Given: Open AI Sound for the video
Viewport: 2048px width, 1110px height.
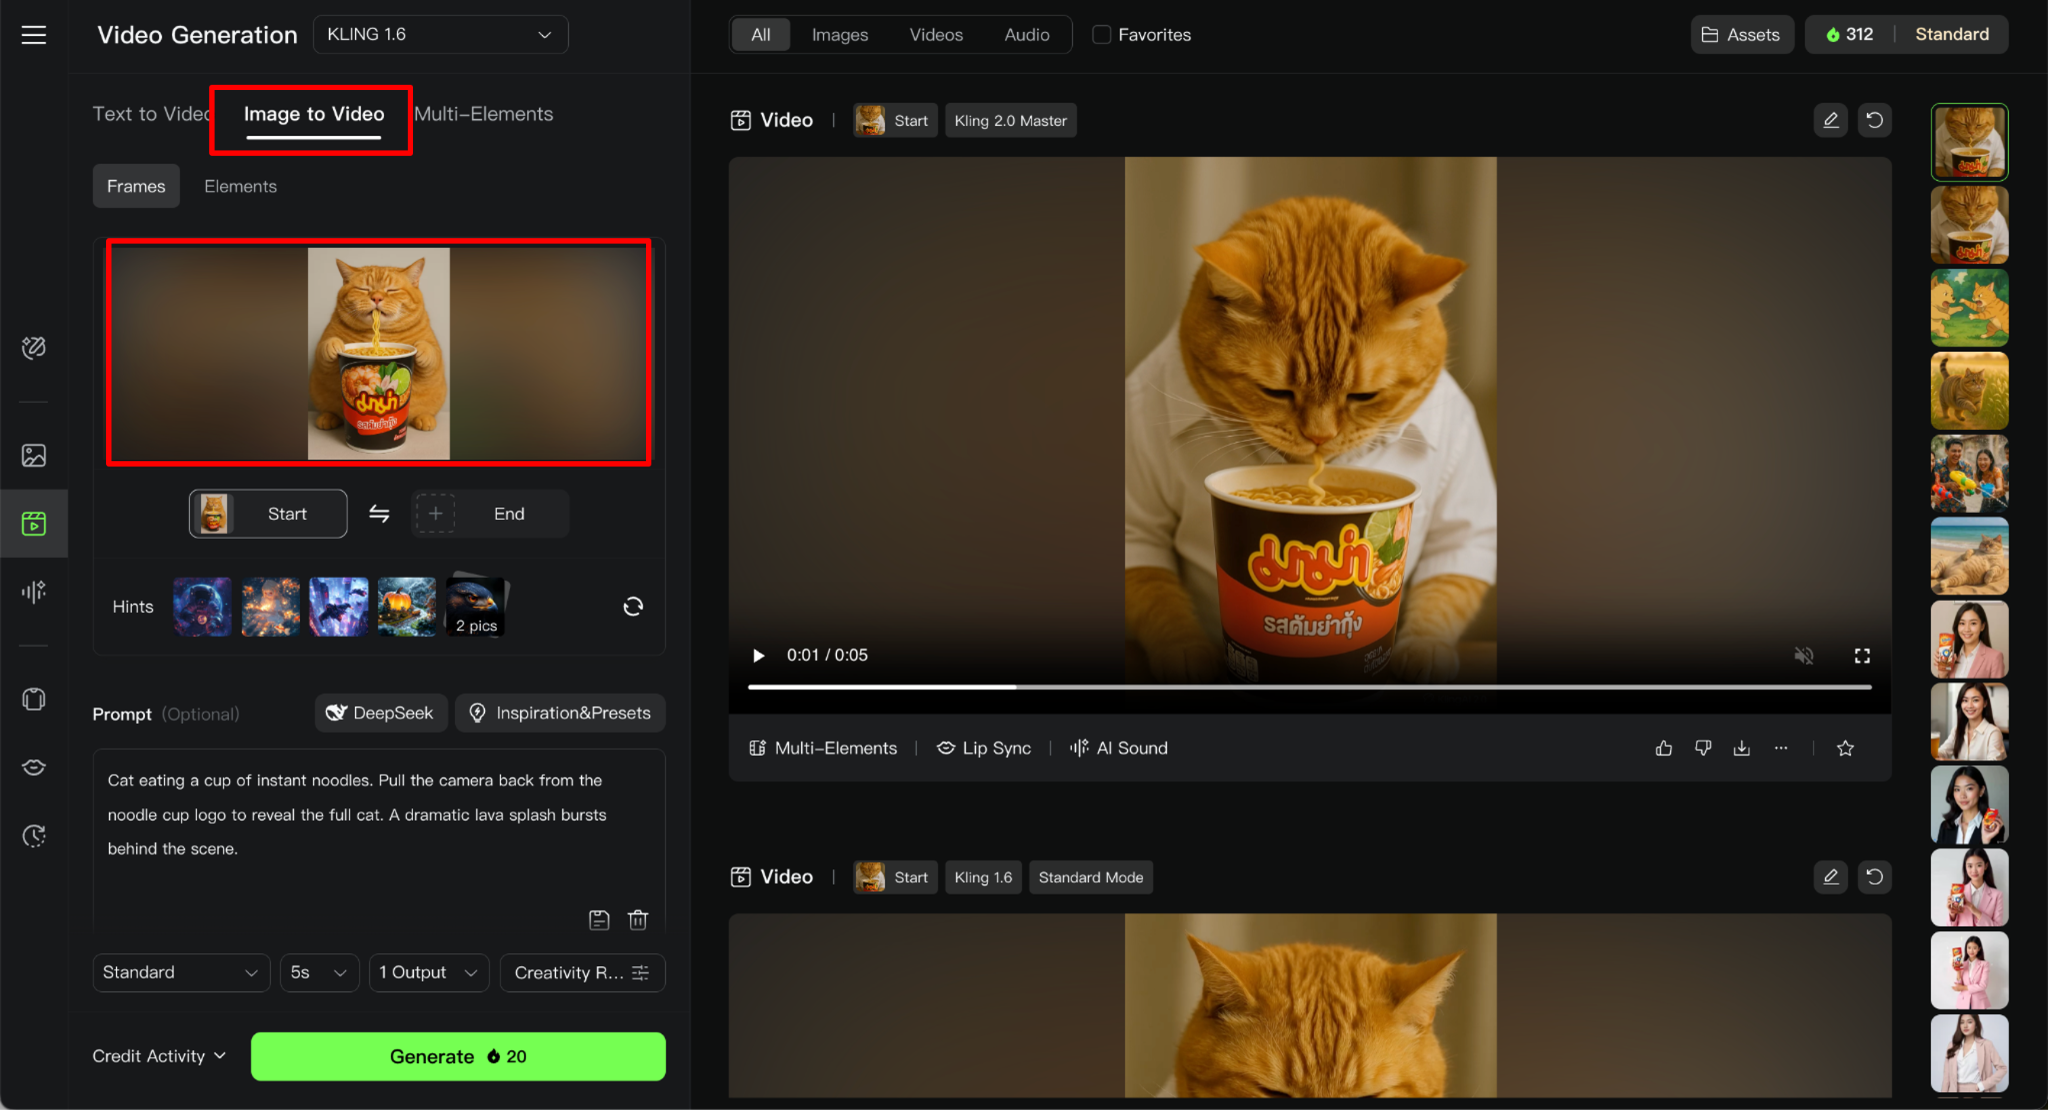Looking at the screenshot, I should point(1119,748).
